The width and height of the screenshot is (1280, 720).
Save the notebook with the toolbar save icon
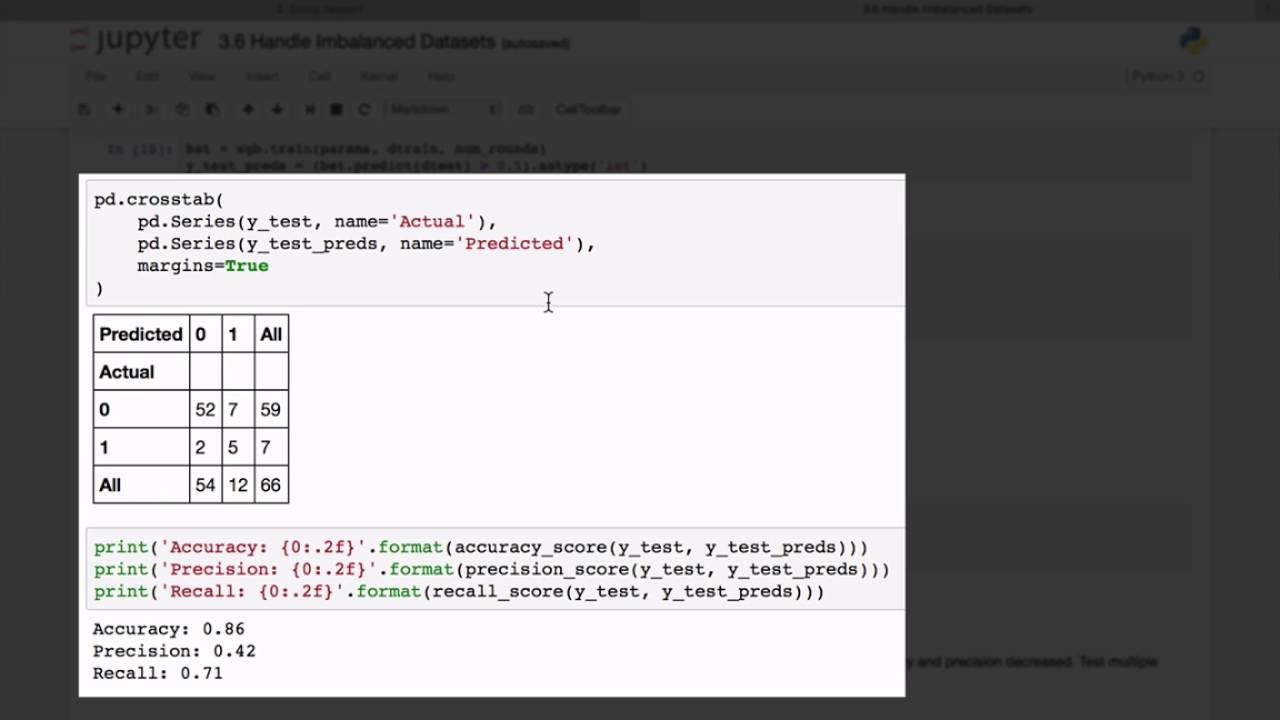pyautogui.click(x=85, y=109)
